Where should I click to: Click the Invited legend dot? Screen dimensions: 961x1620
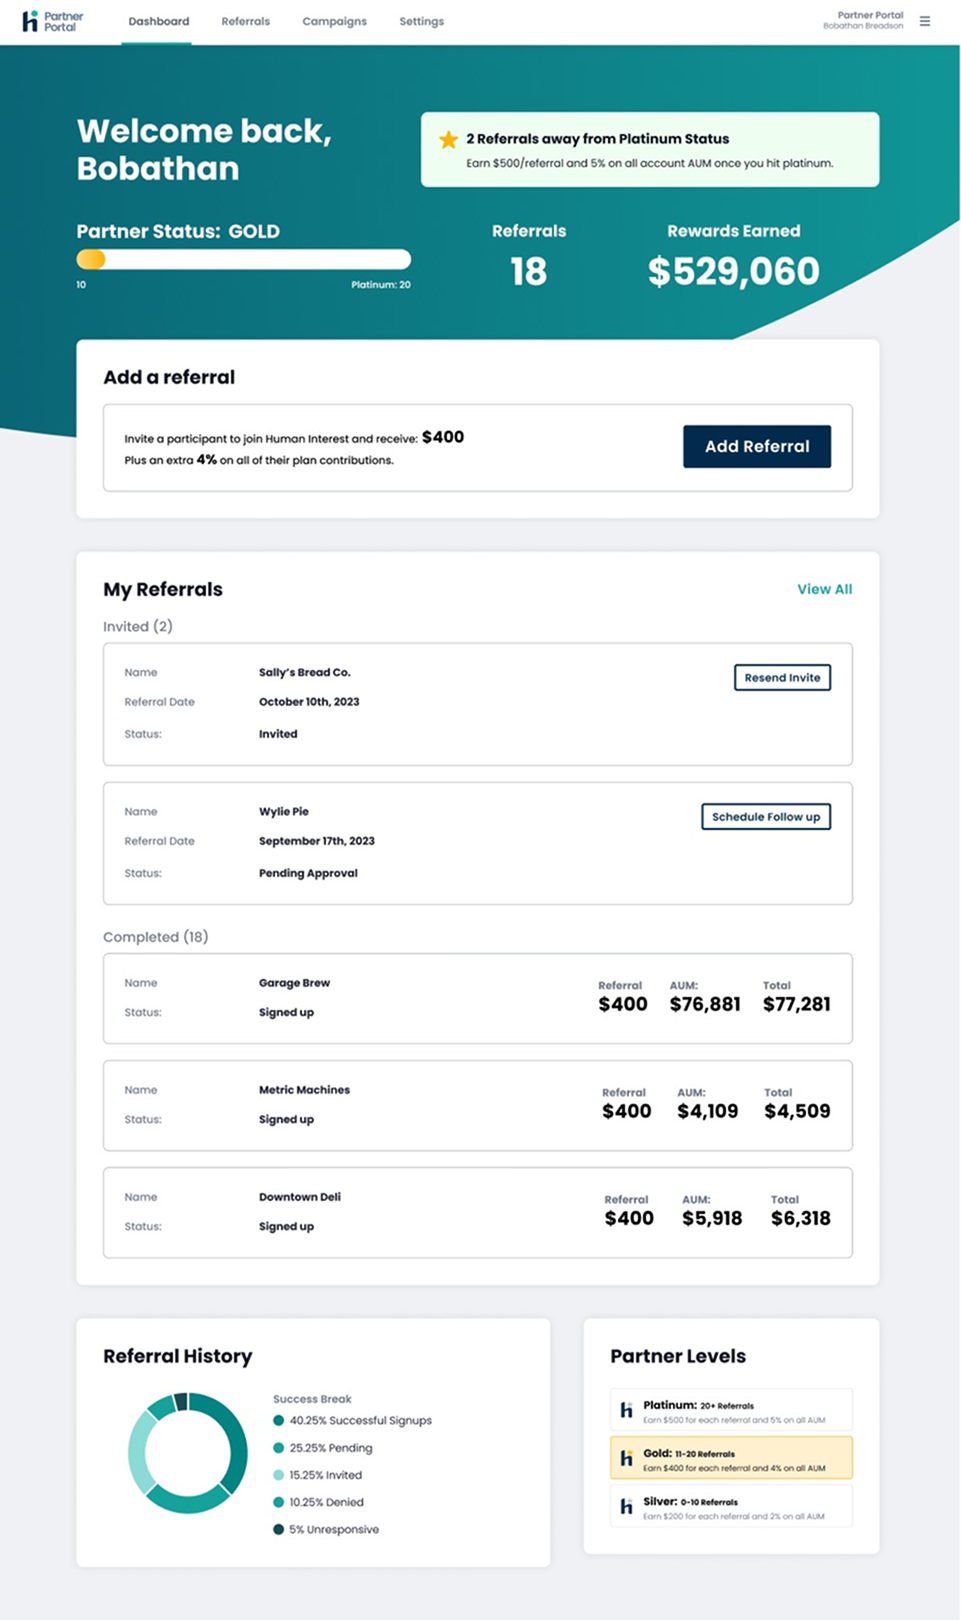click(279, 1475)
